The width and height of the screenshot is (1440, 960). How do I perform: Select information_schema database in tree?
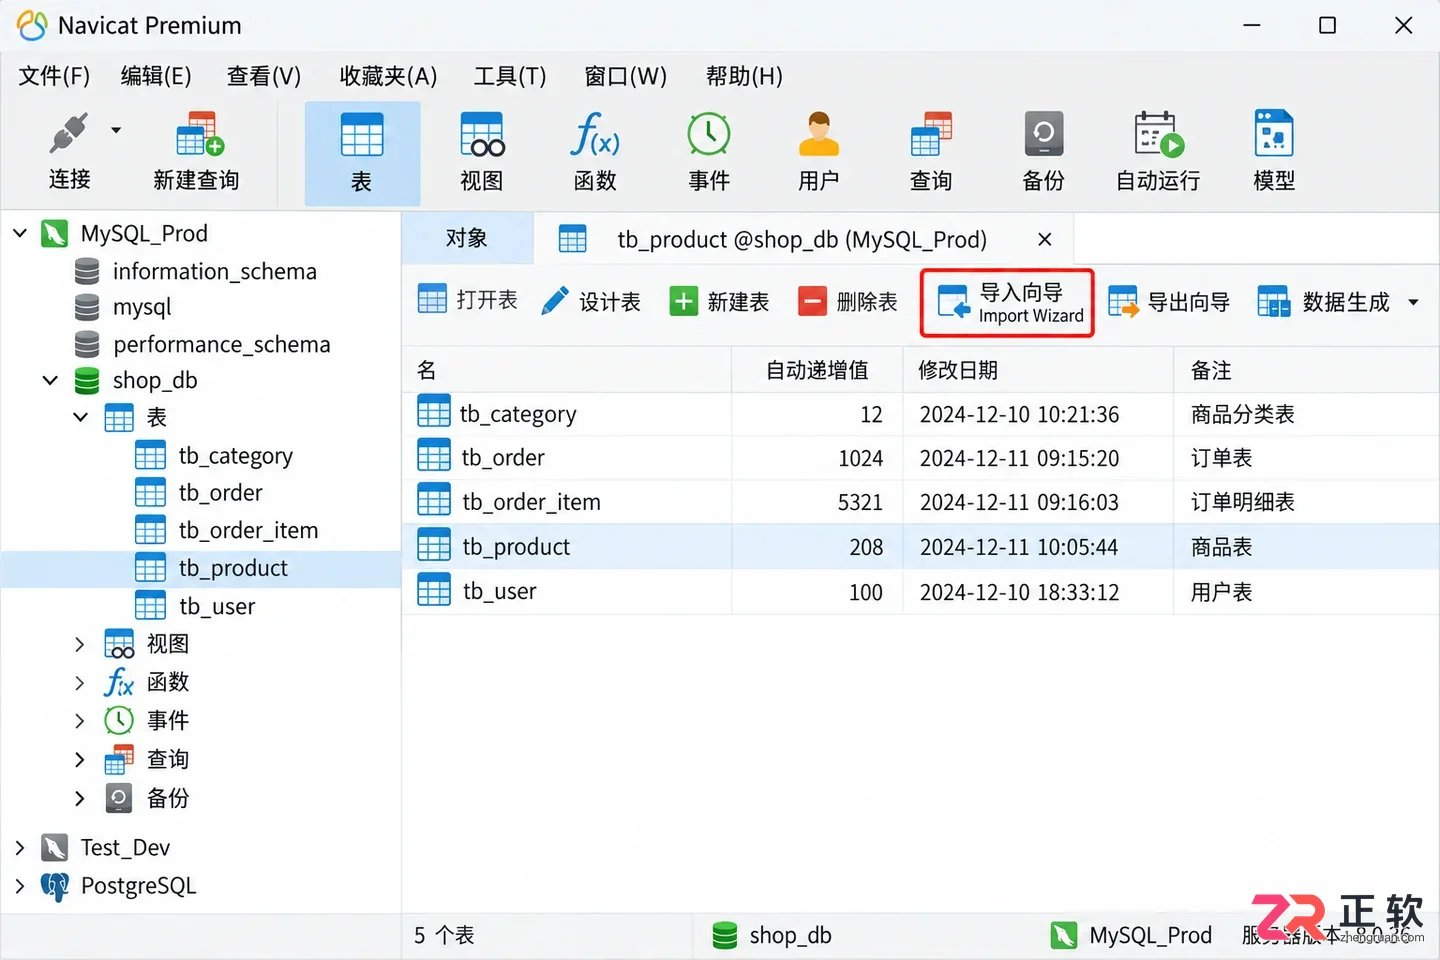[x=214, y=271]
